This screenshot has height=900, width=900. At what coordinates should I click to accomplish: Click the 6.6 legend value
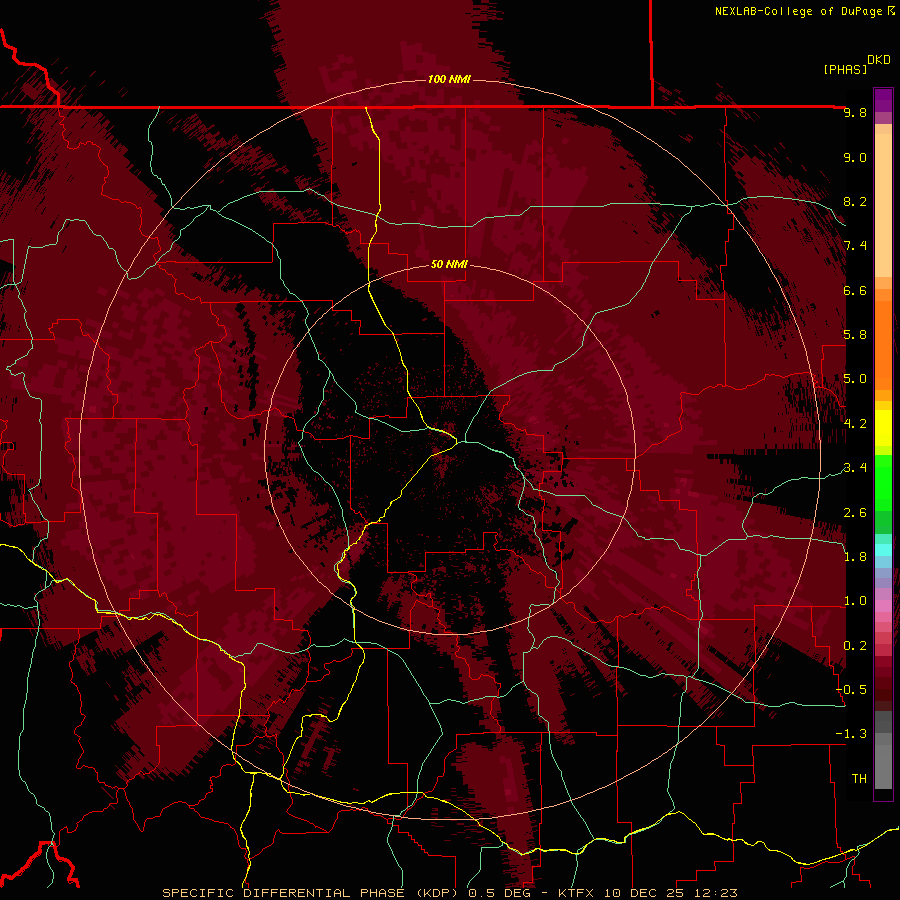pyautogui.click(x=855, y=290)
